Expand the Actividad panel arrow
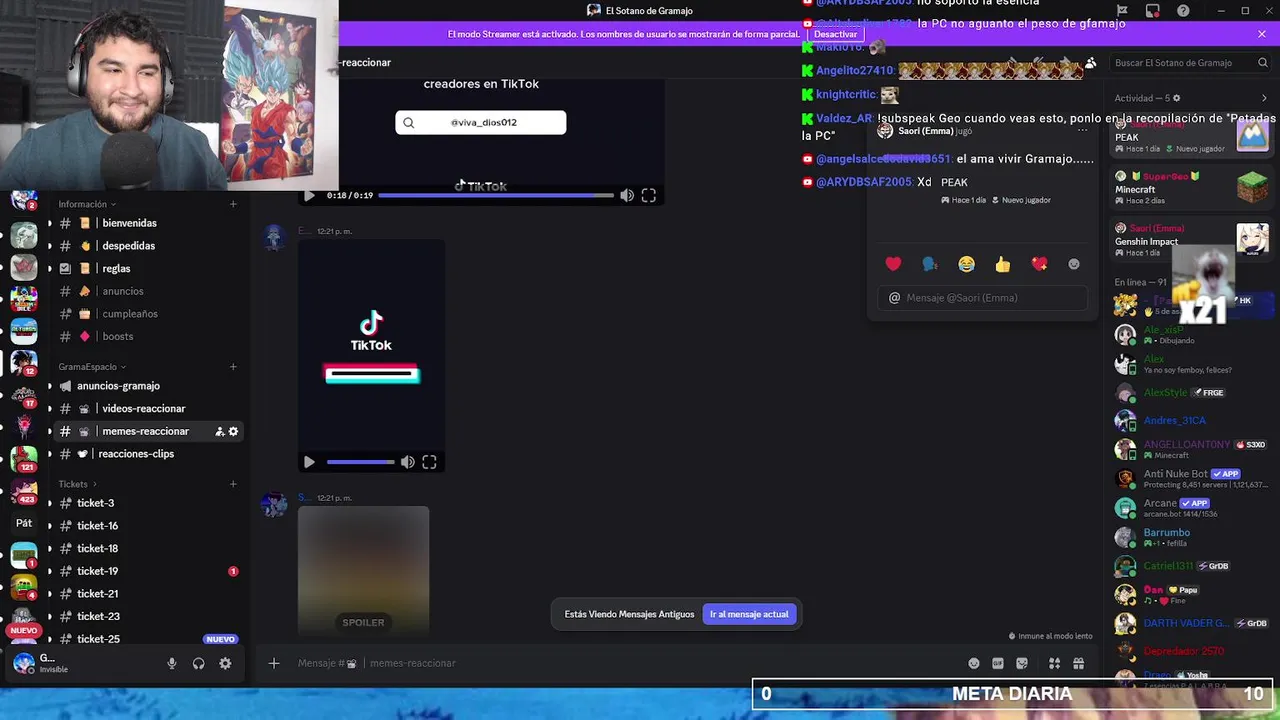 [x=1264, y=98]
